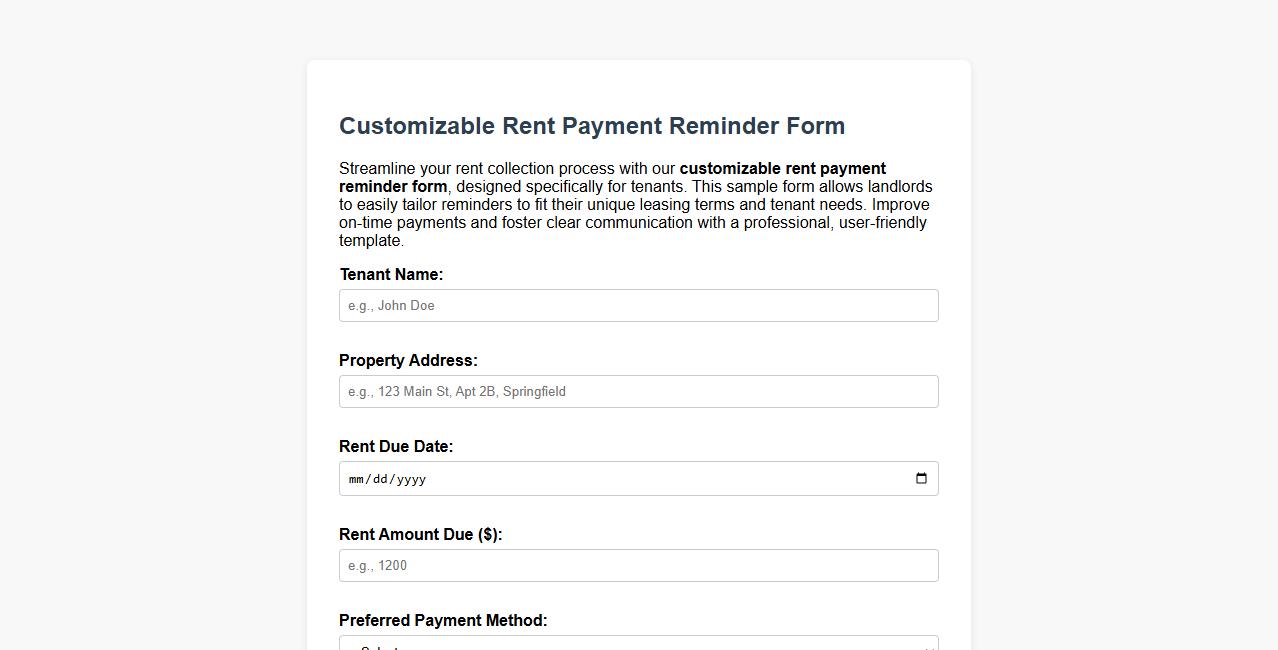The height and width of the screenshot is (650, 1278).
Task: Click the Rent Due Date input box
Action: [638, 478]
